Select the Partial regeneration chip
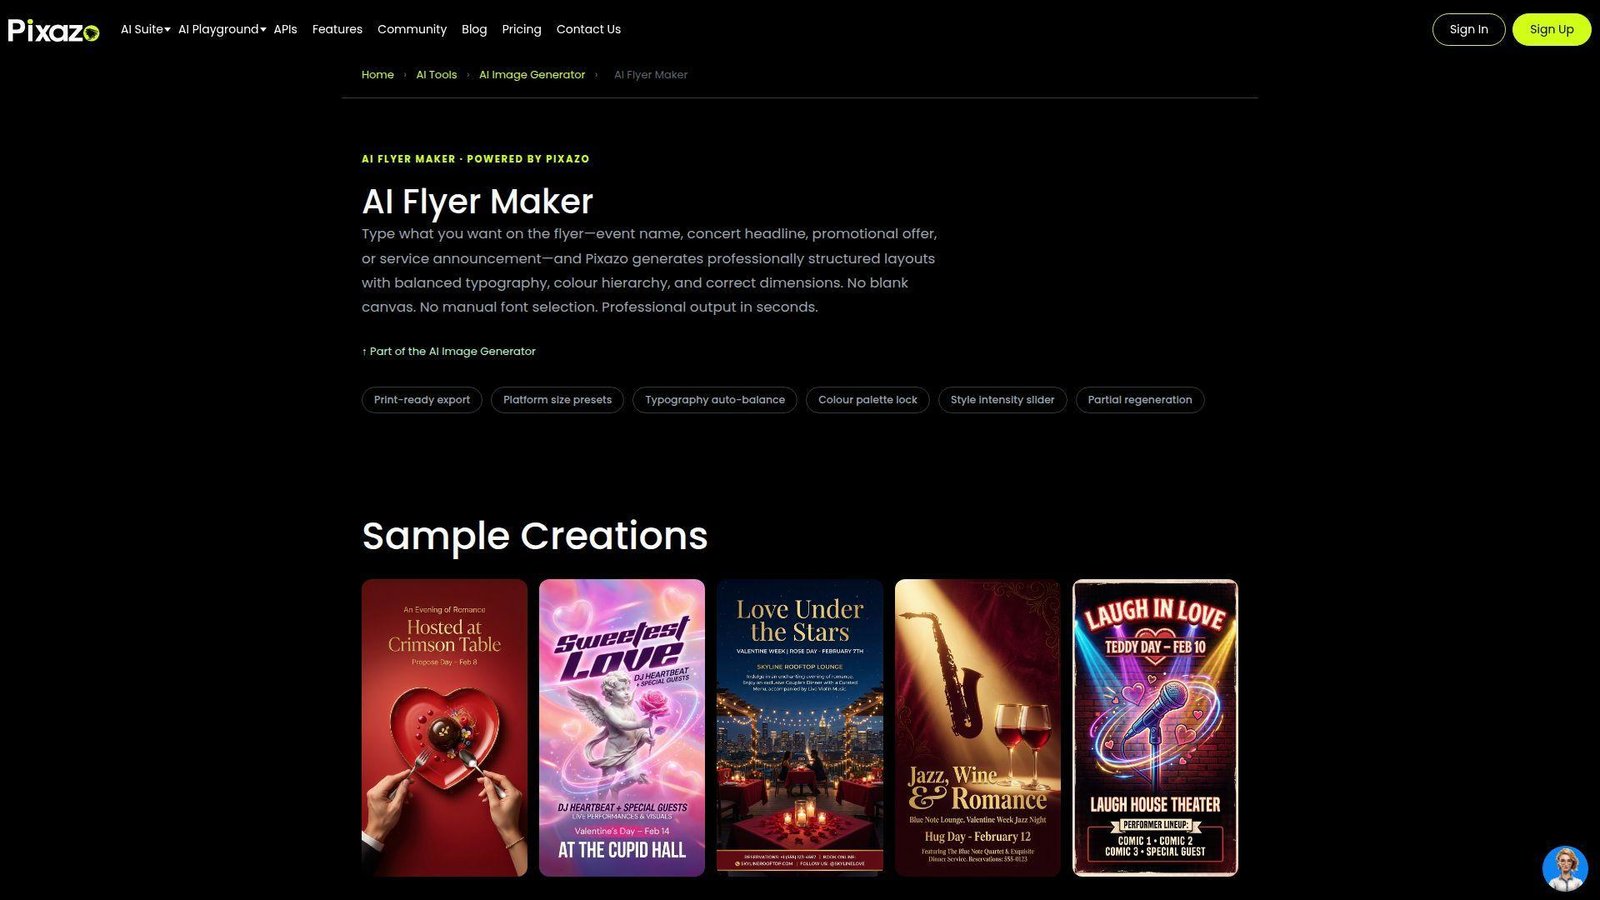Image resolution: width=1600 pixels, height=900 pixels. coord(1140,400)
